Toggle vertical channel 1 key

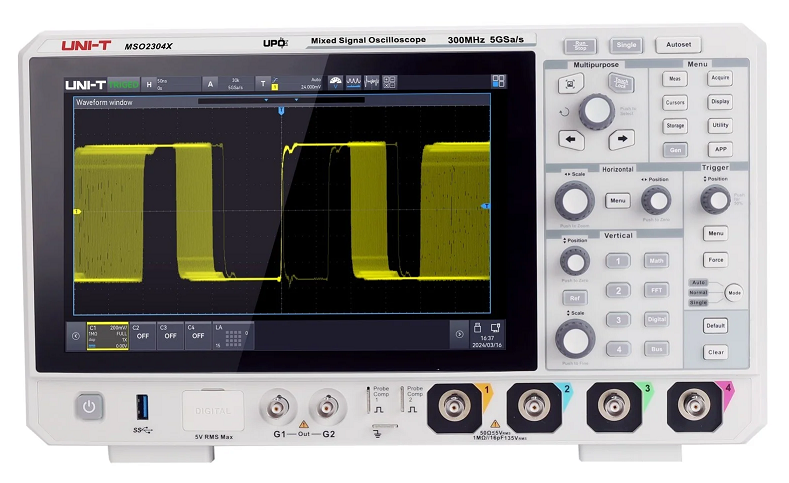(x=618, y=261)
